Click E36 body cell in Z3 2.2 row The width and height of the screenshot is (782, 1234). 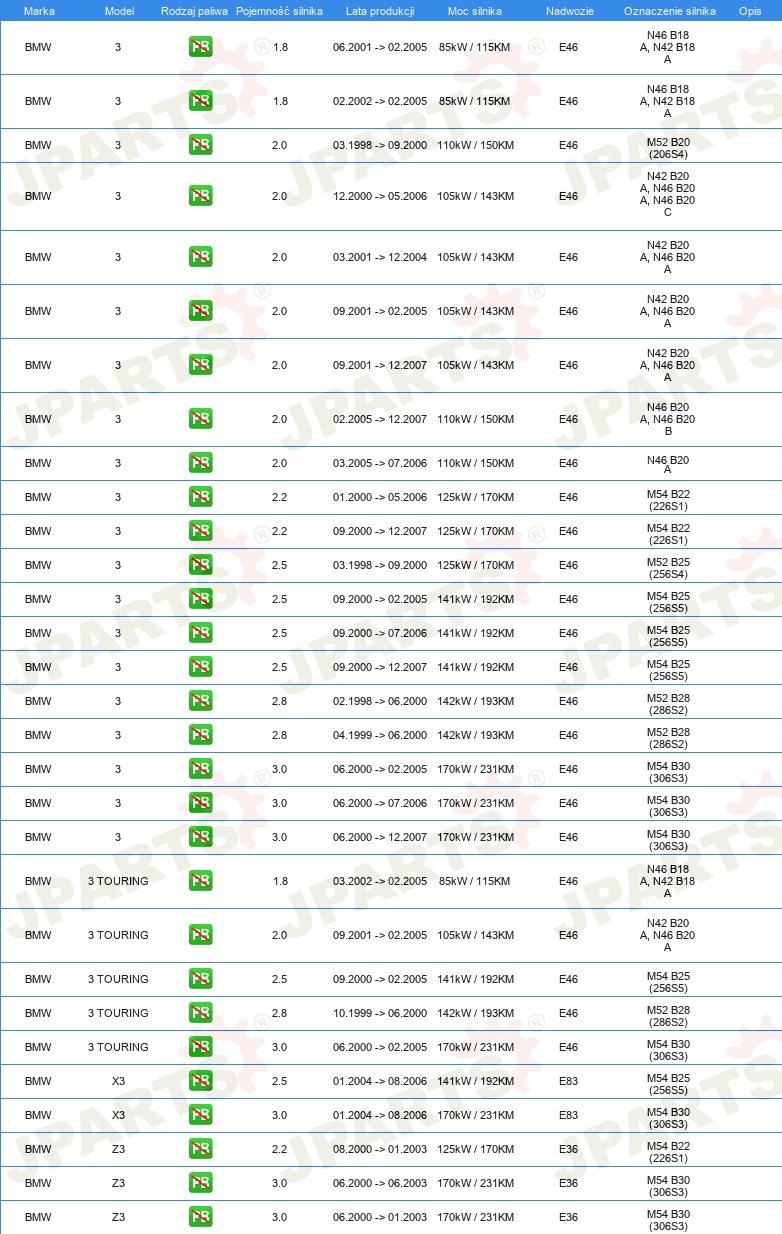click(569, 1149)
